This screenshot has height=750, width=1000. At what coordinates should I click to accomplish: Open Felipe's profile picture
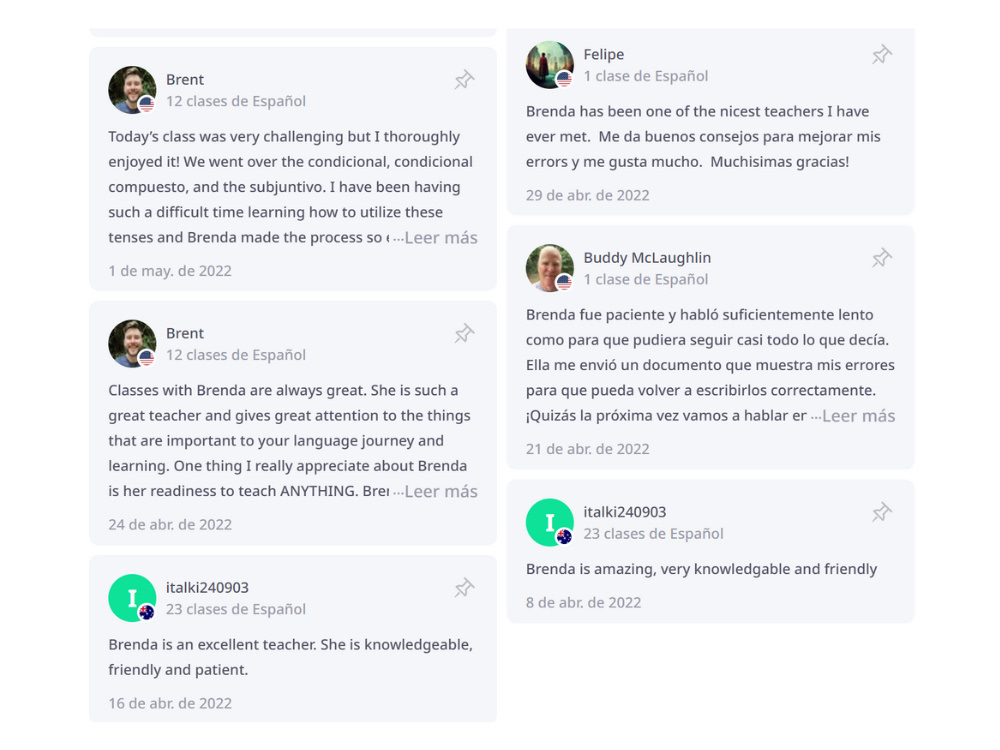pyautogui.click(x=550, y=65)
